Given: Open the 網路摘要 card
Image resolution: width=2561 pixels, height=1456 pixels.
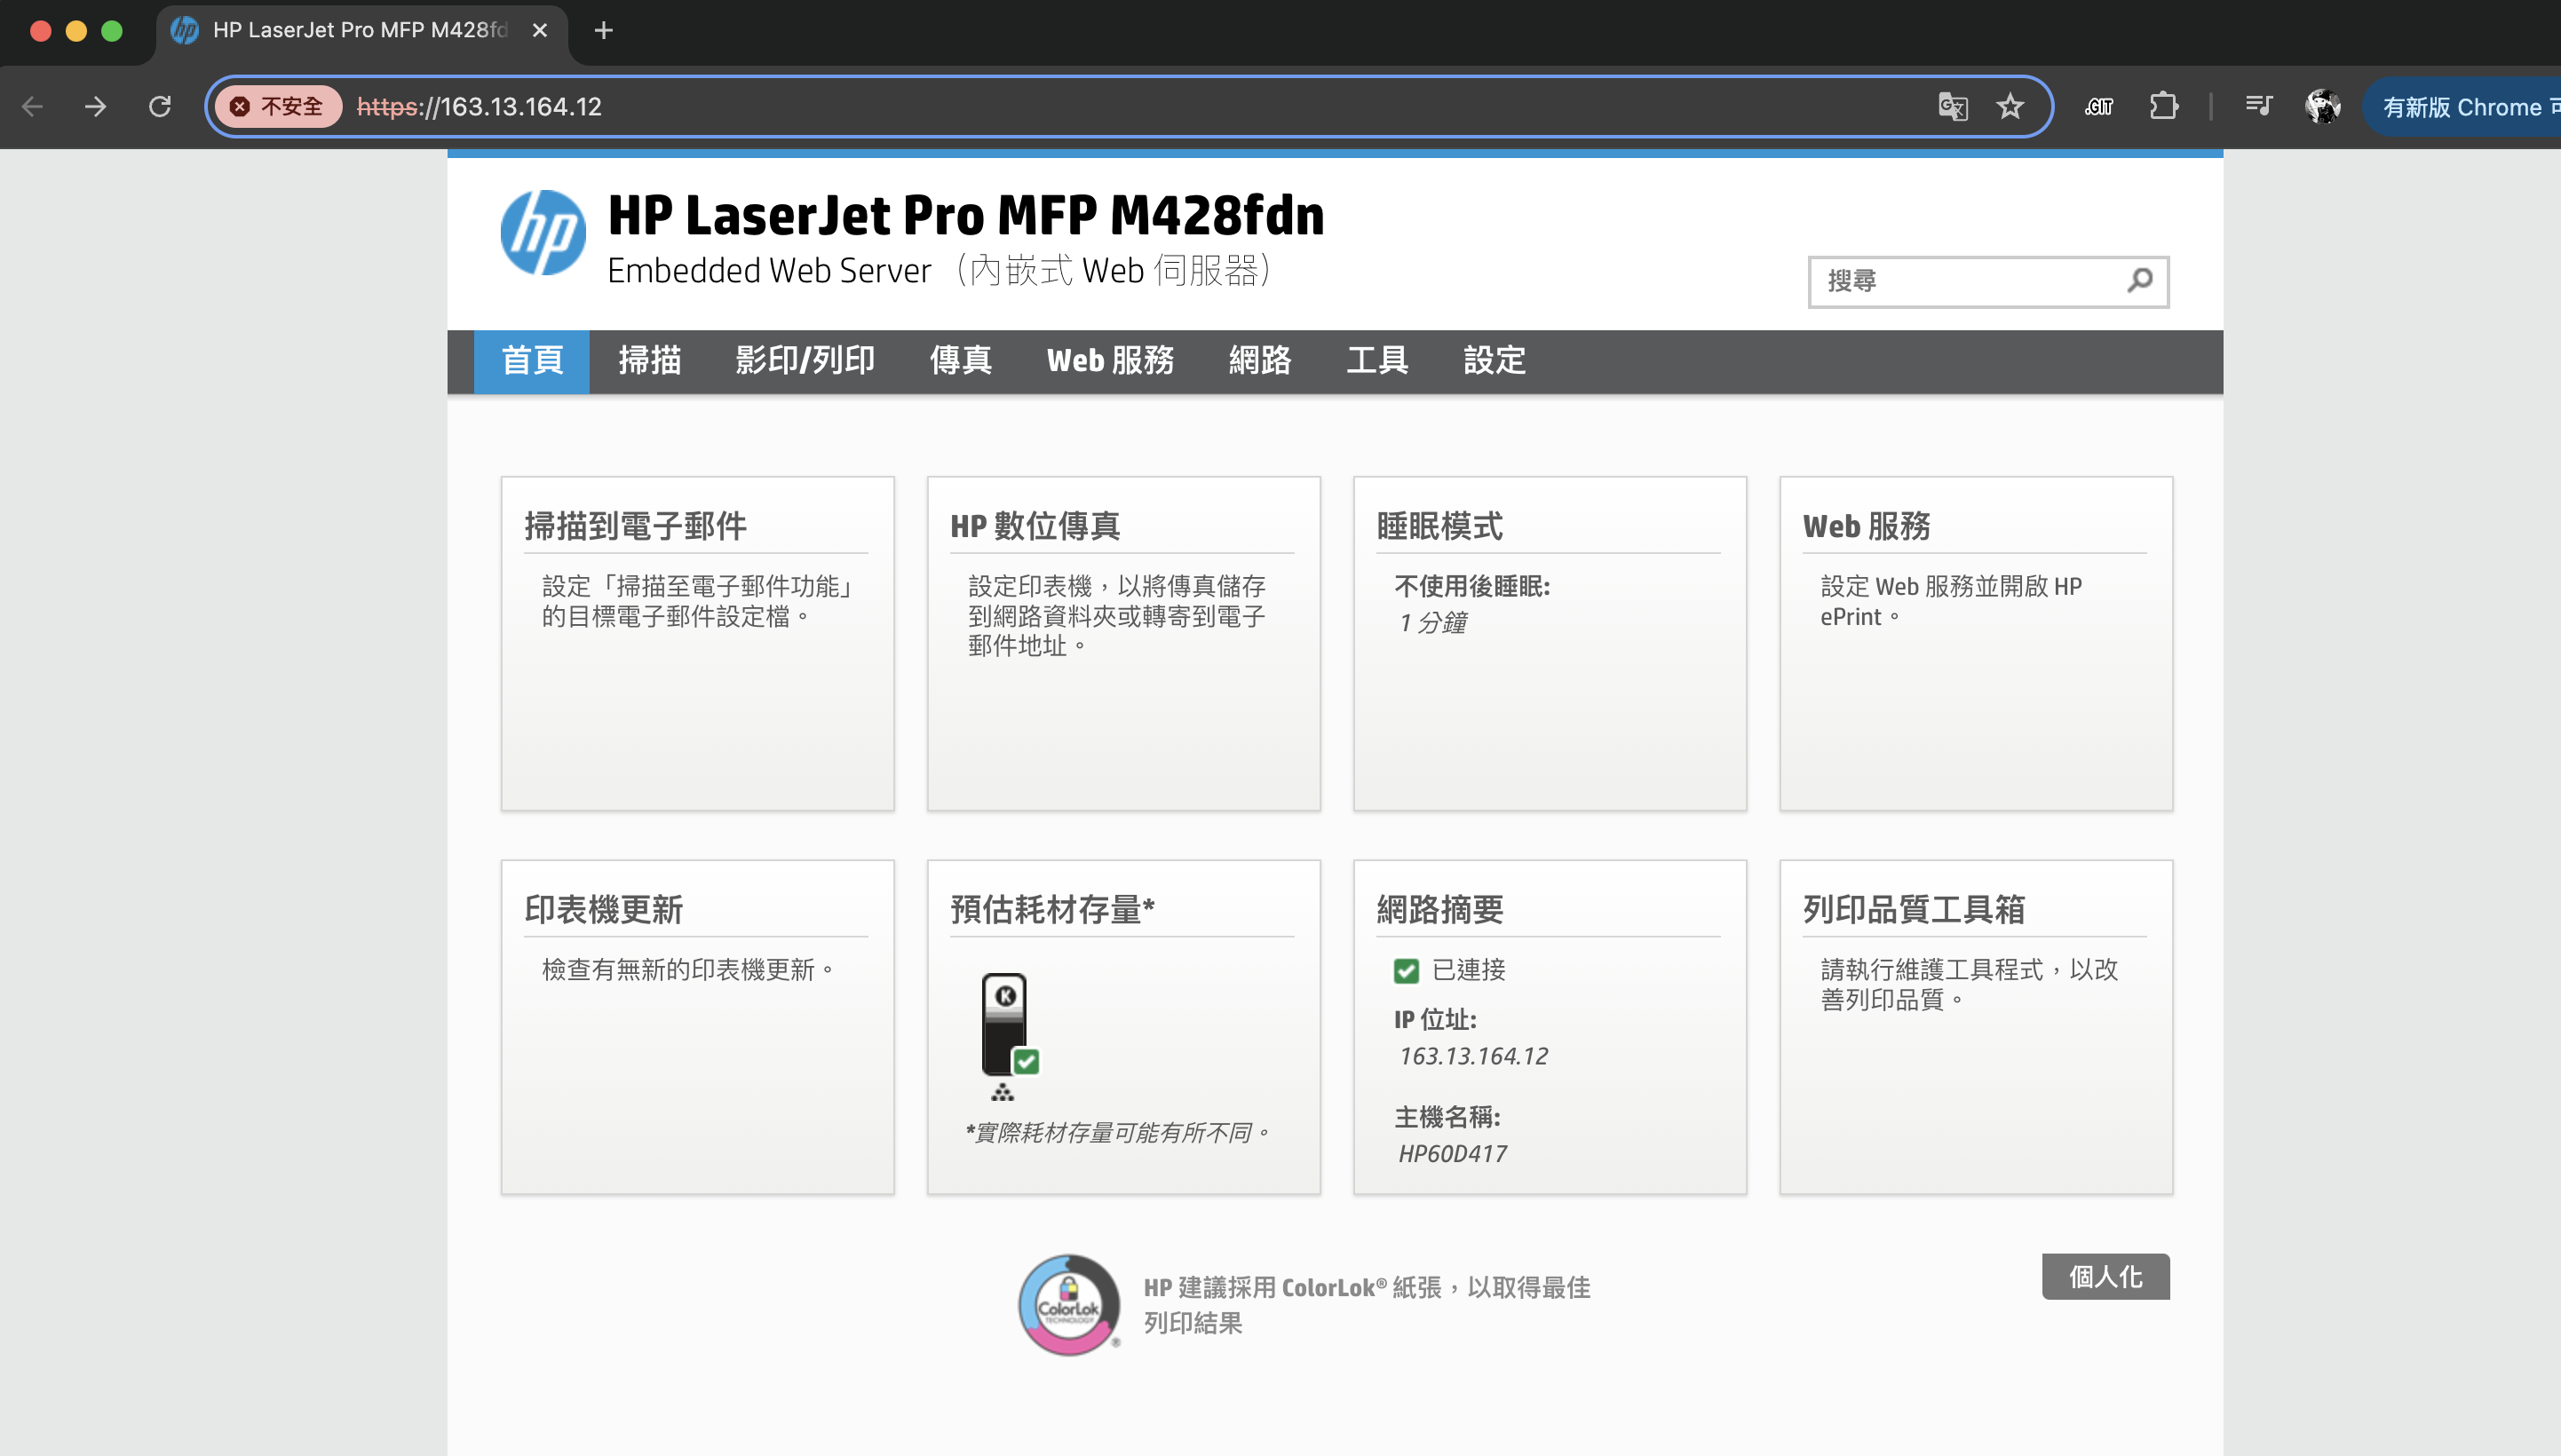Looking at the screenshot, I should [1549, 1027].
